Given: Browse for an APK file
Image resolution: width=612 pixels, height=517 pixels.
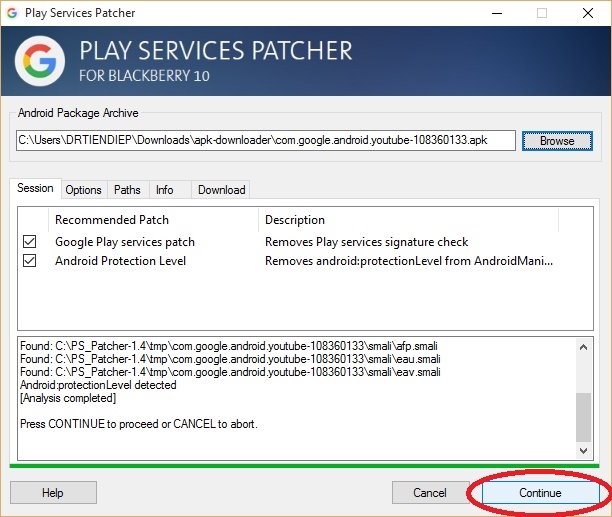Looking at the screenshot, I should click(x=557, y=141).
